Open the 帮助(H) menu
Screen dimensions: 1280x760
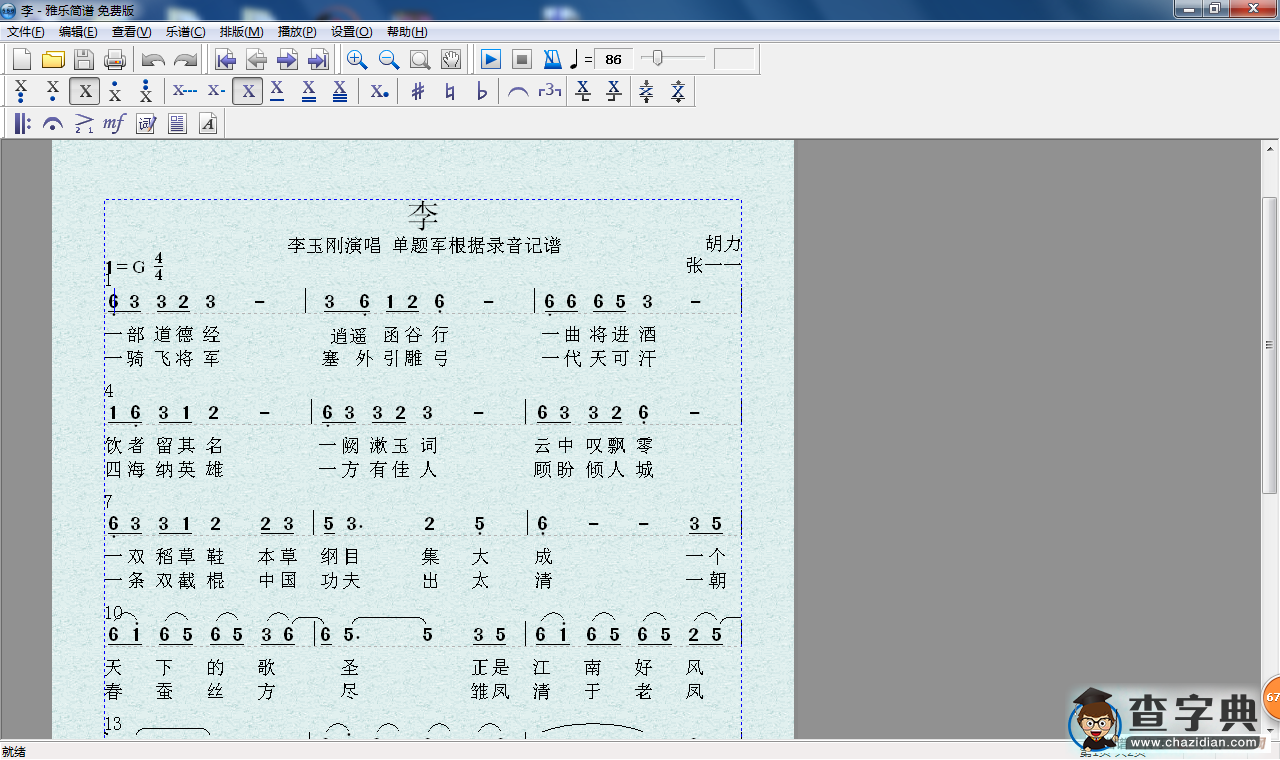pos(406,32)
